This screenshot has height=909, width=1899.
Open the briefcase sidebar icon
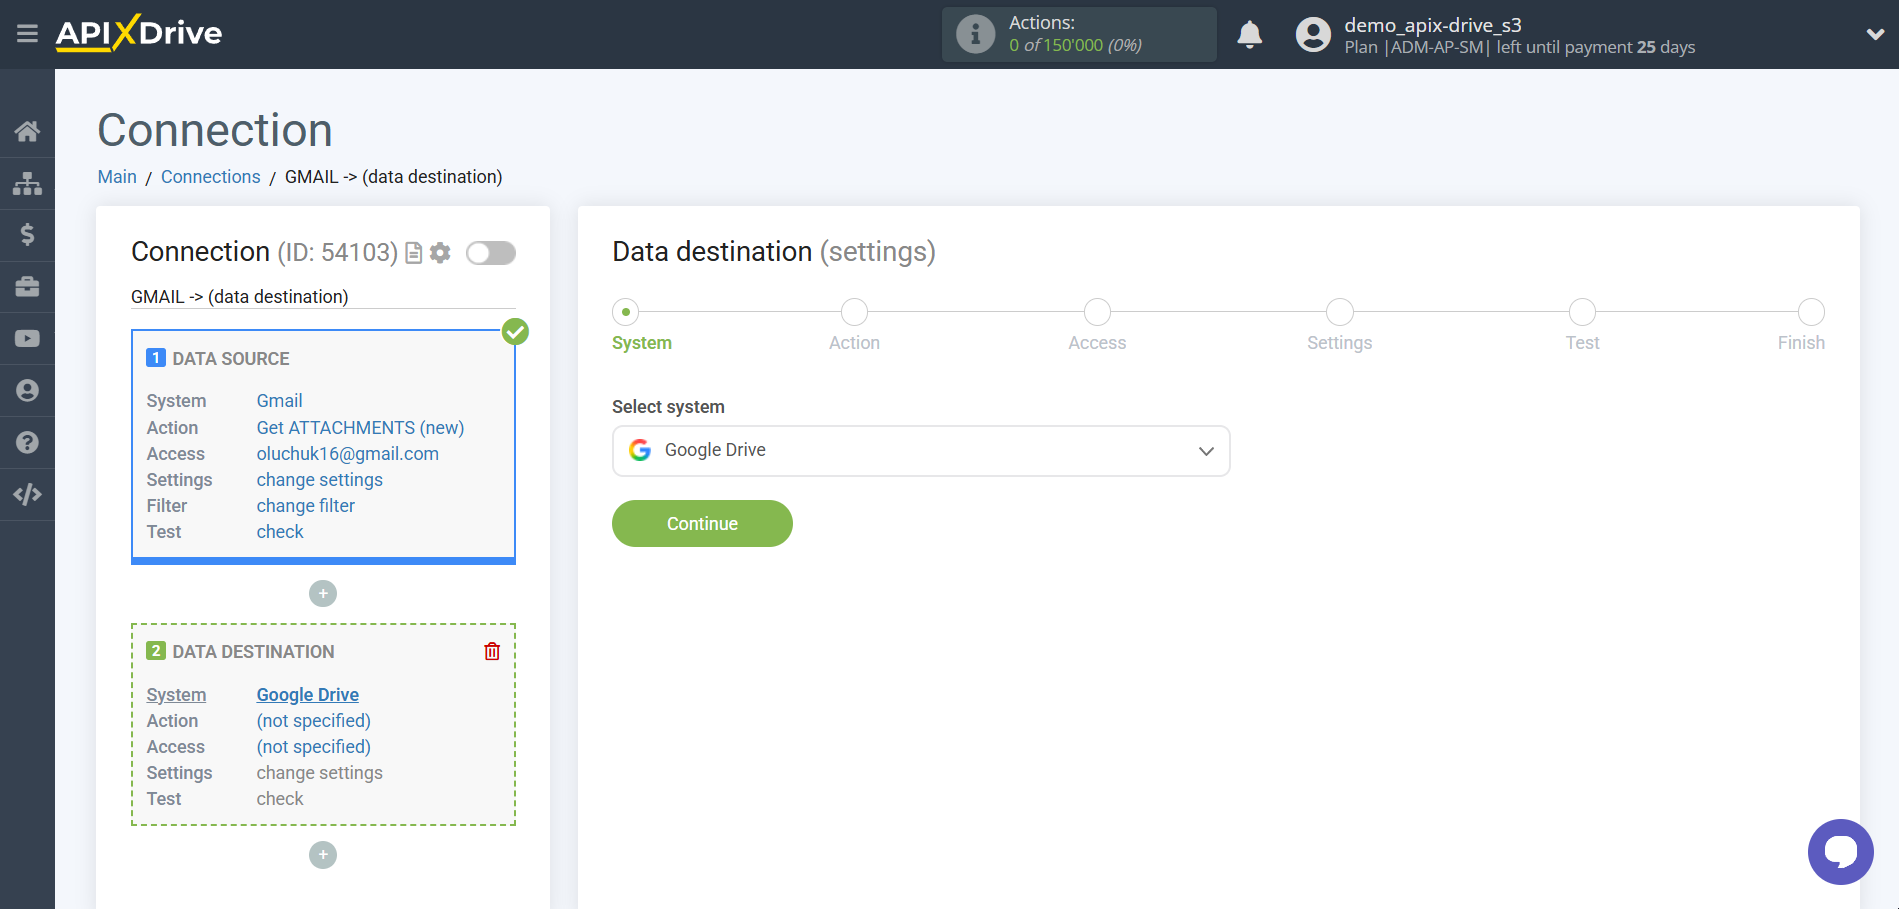pos(27,287)
